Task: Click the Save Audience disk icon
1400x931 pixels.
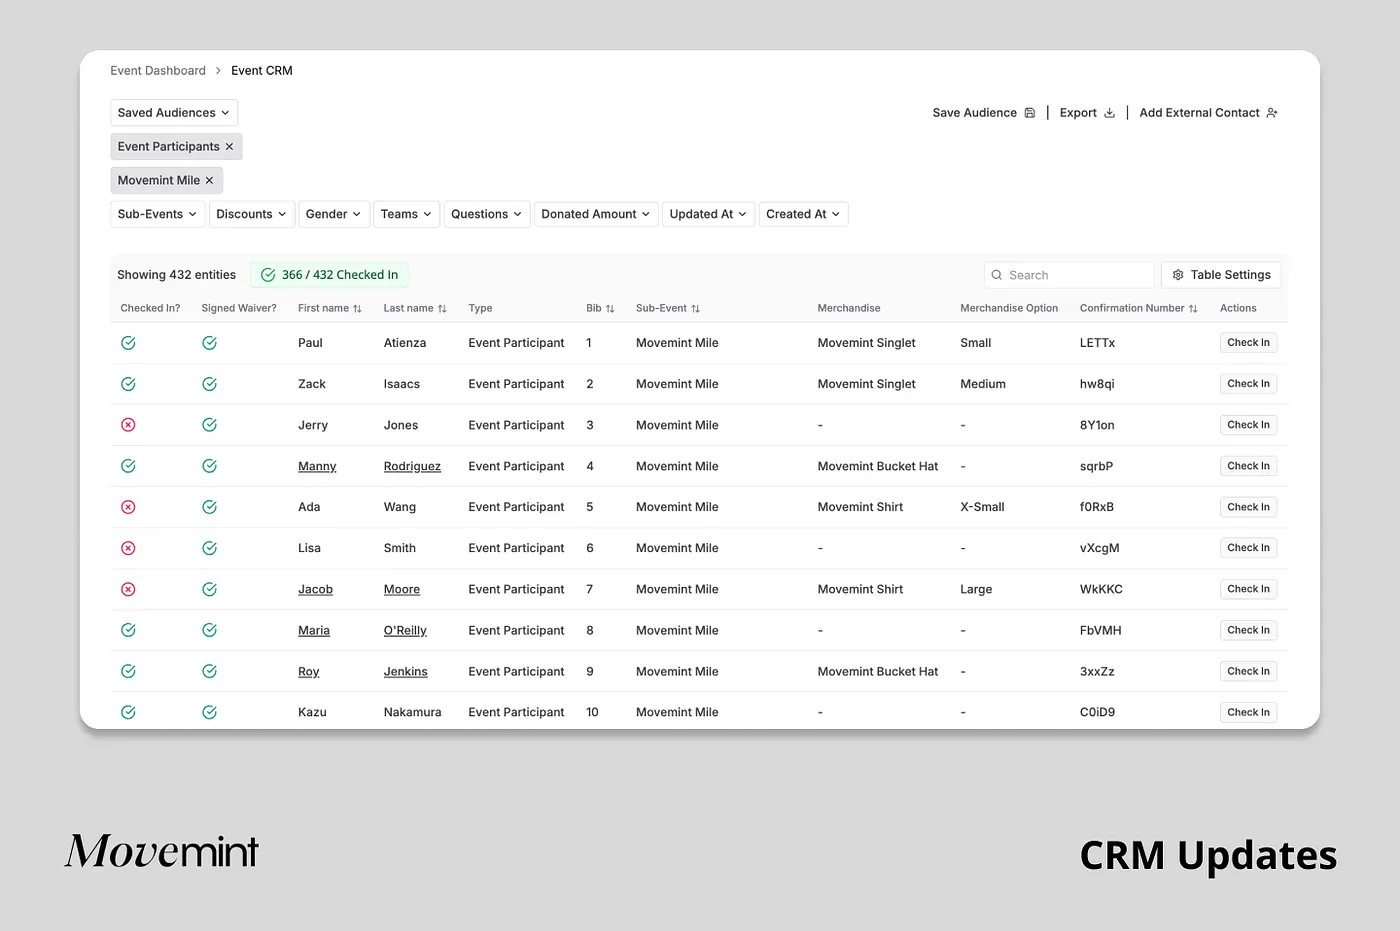Action: tap(1030, 113)
